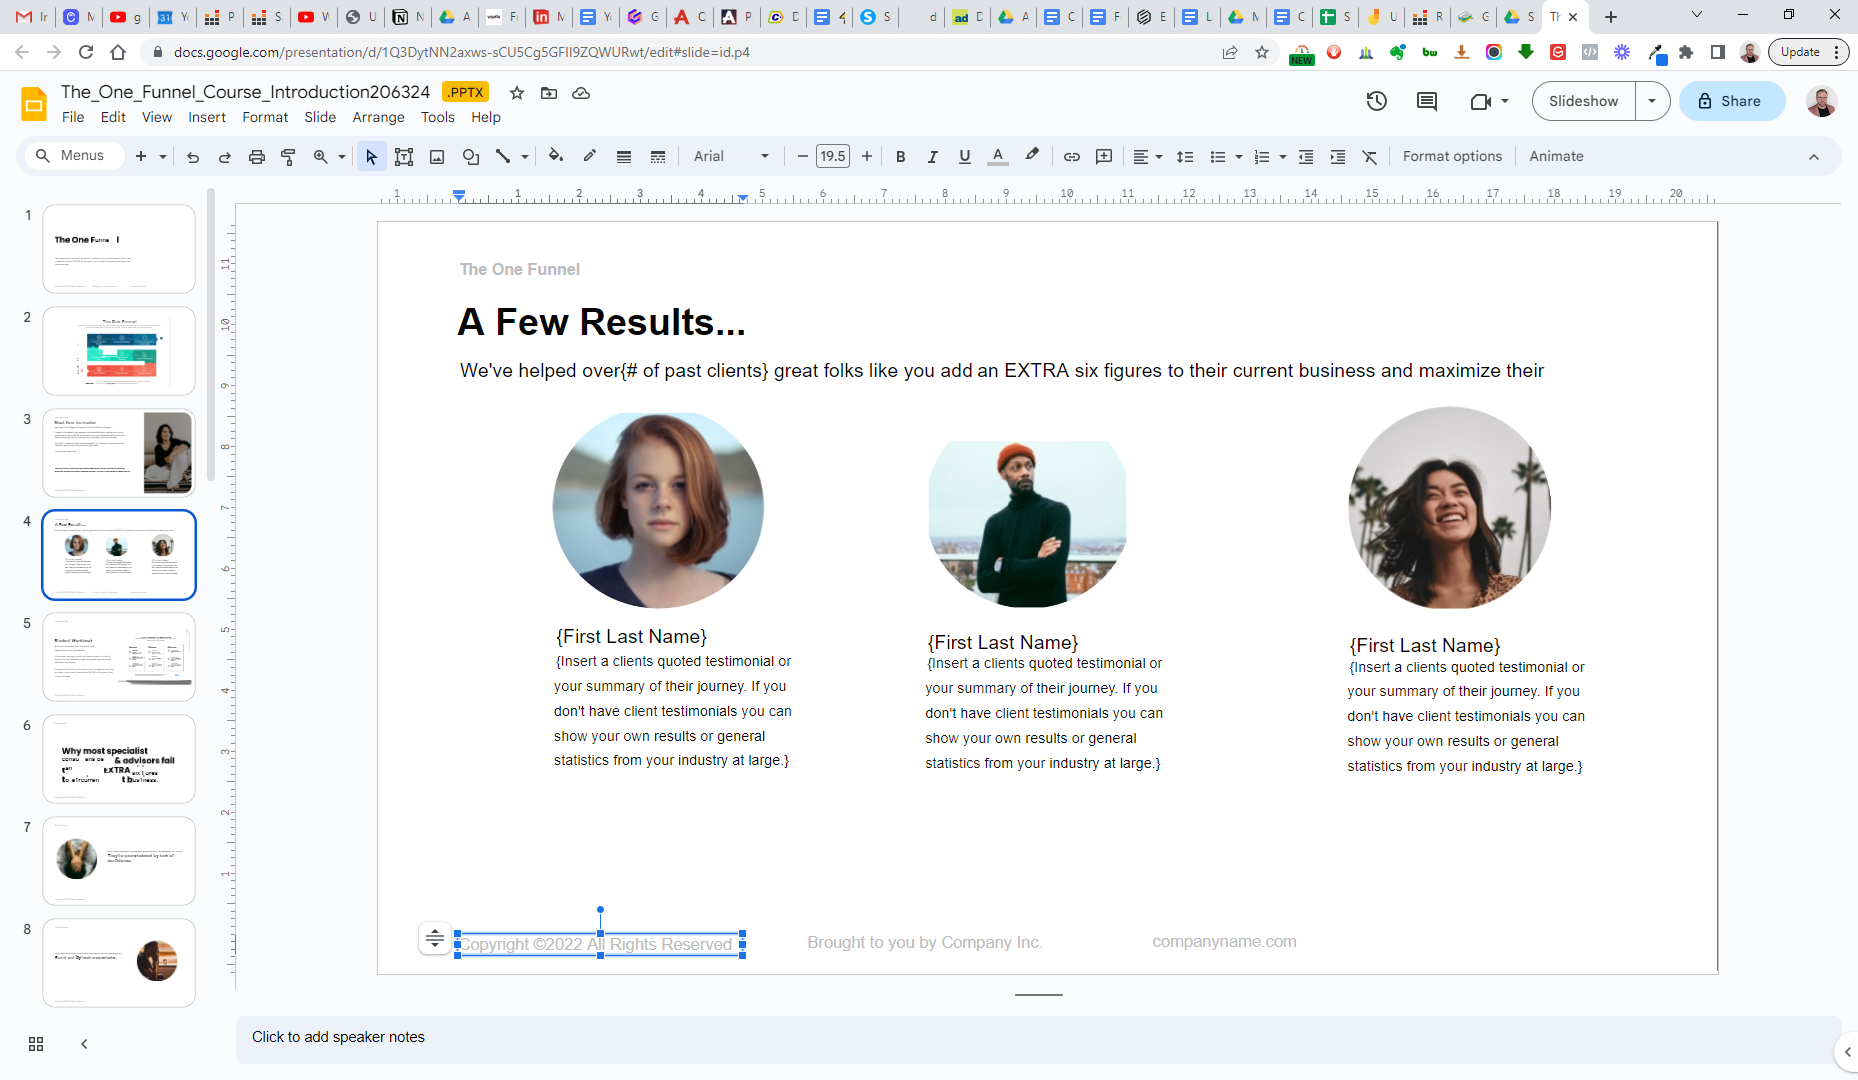Open the text Align dropdown
Screen dimensions: 1858x1080
[x=1148, y=157]
